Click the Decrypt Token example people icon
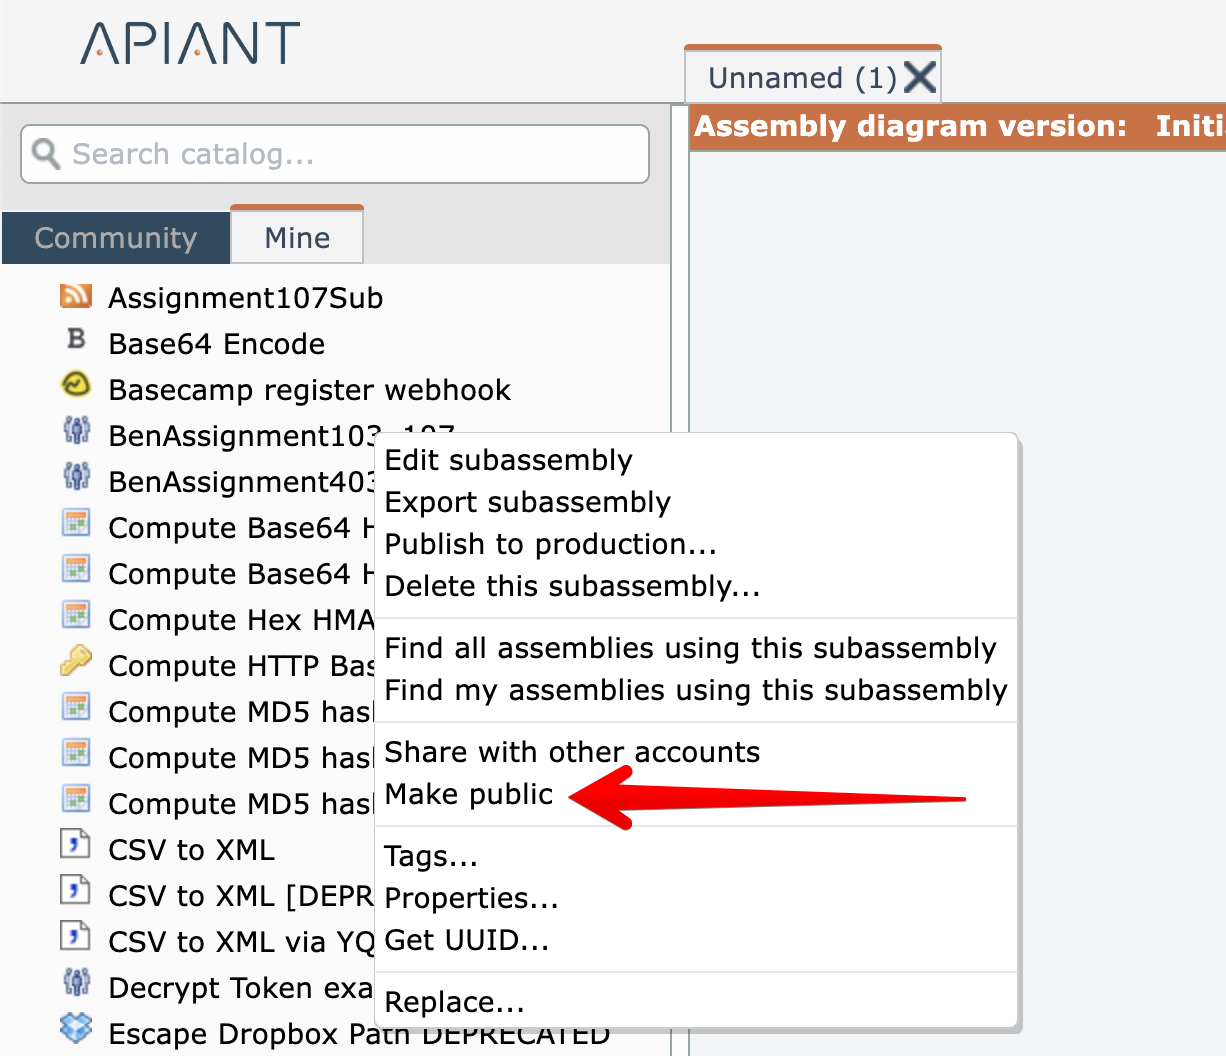The height and width of the screenshot is (1056, 1226). (x=76, y=983)
